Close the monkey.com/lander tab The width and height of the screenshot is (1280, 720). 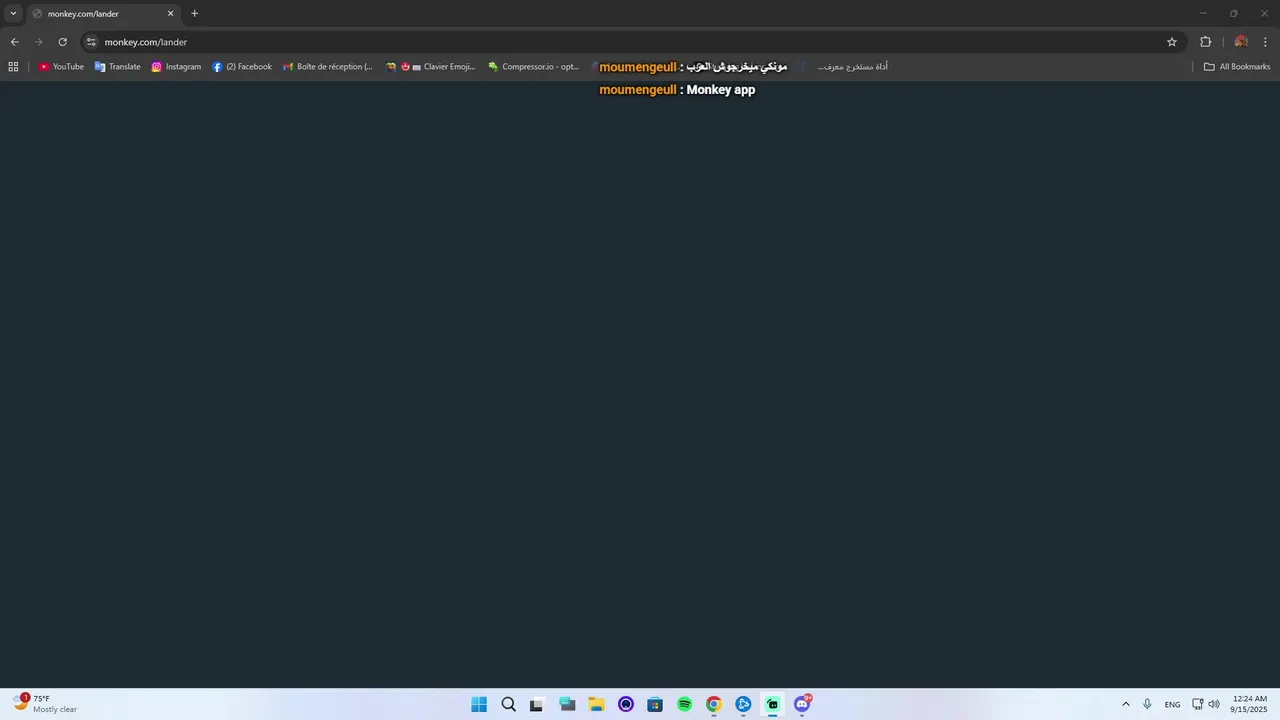tap(170, 14)
